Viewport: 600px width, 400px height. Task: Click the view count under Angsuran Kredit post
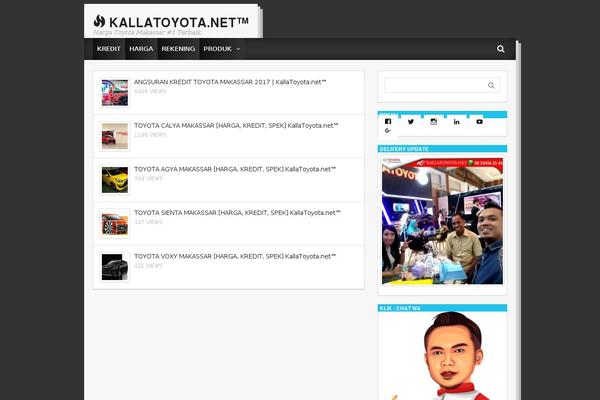tap(150, 91)
